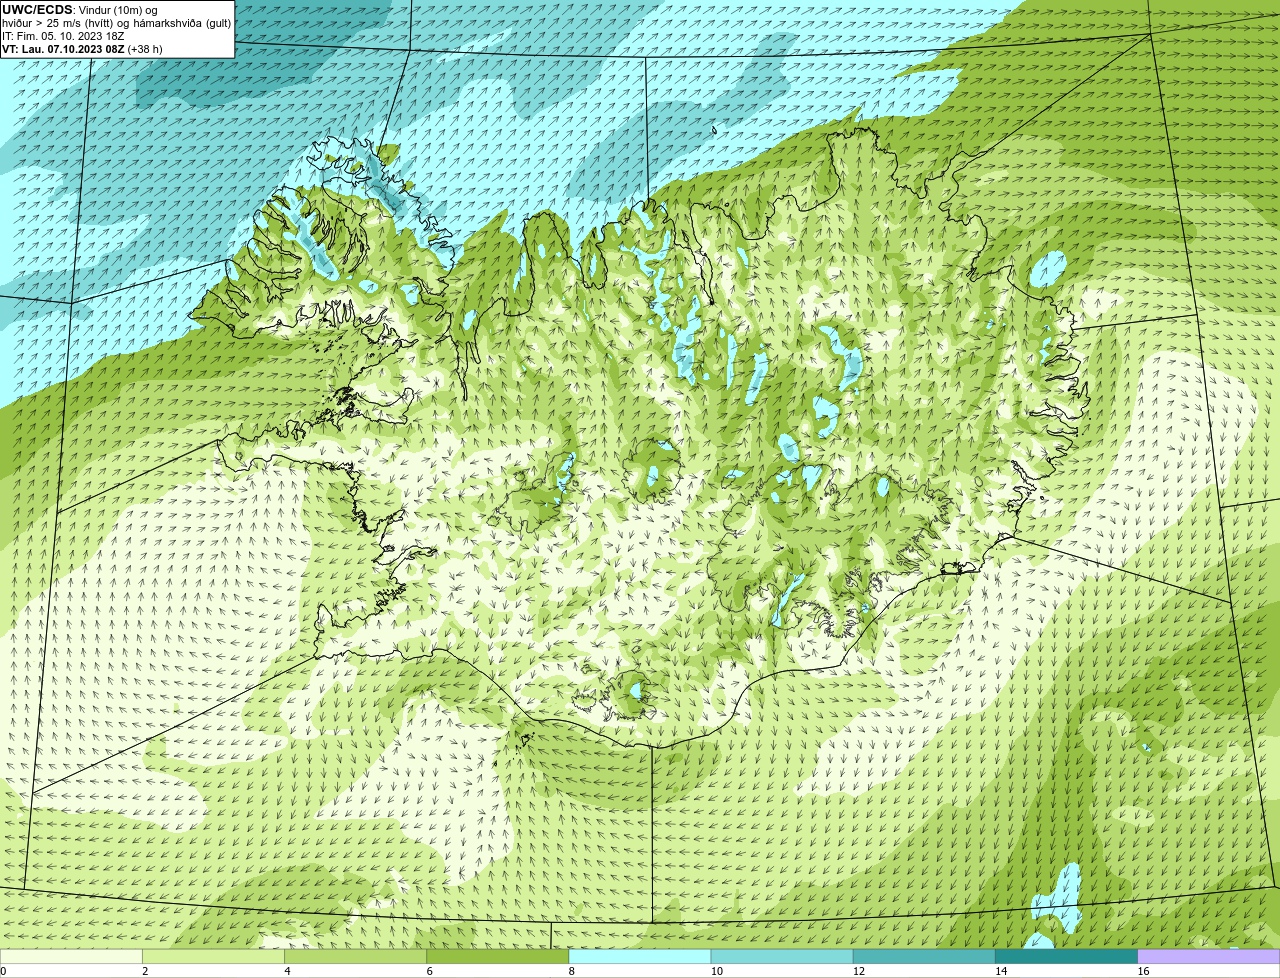The width and height of the screenshot is (1280, 978).
Task: Click the legend tick label '8'
Action: pyautogui.click(x=571, y=971)
